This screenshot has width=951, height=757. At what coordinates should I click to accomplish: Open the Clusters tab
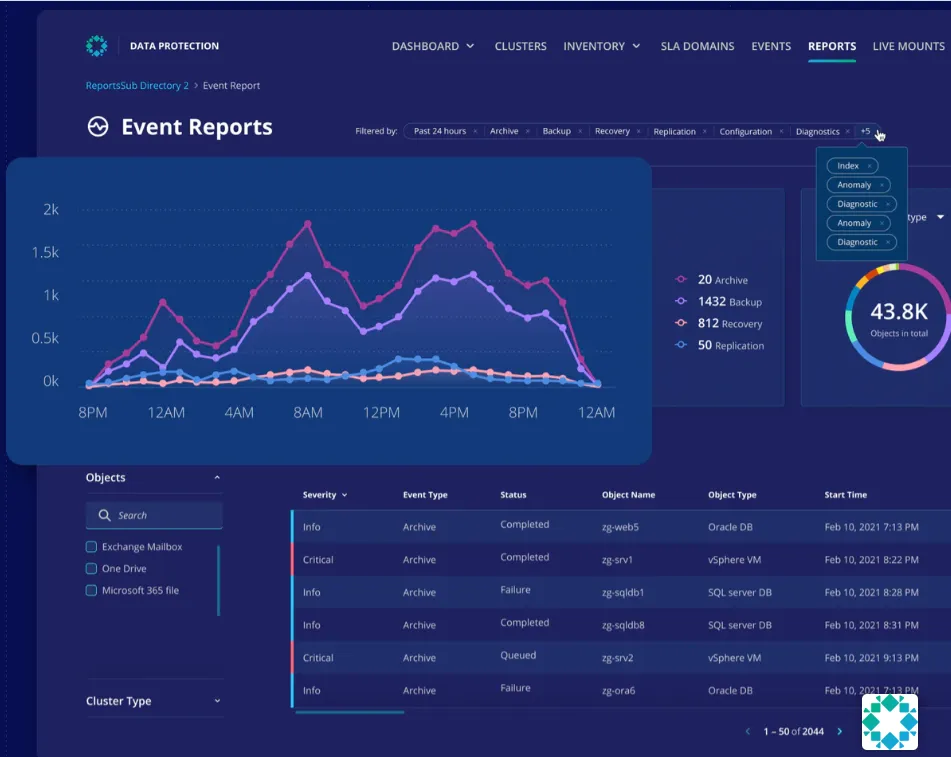(x=520, y=46)
